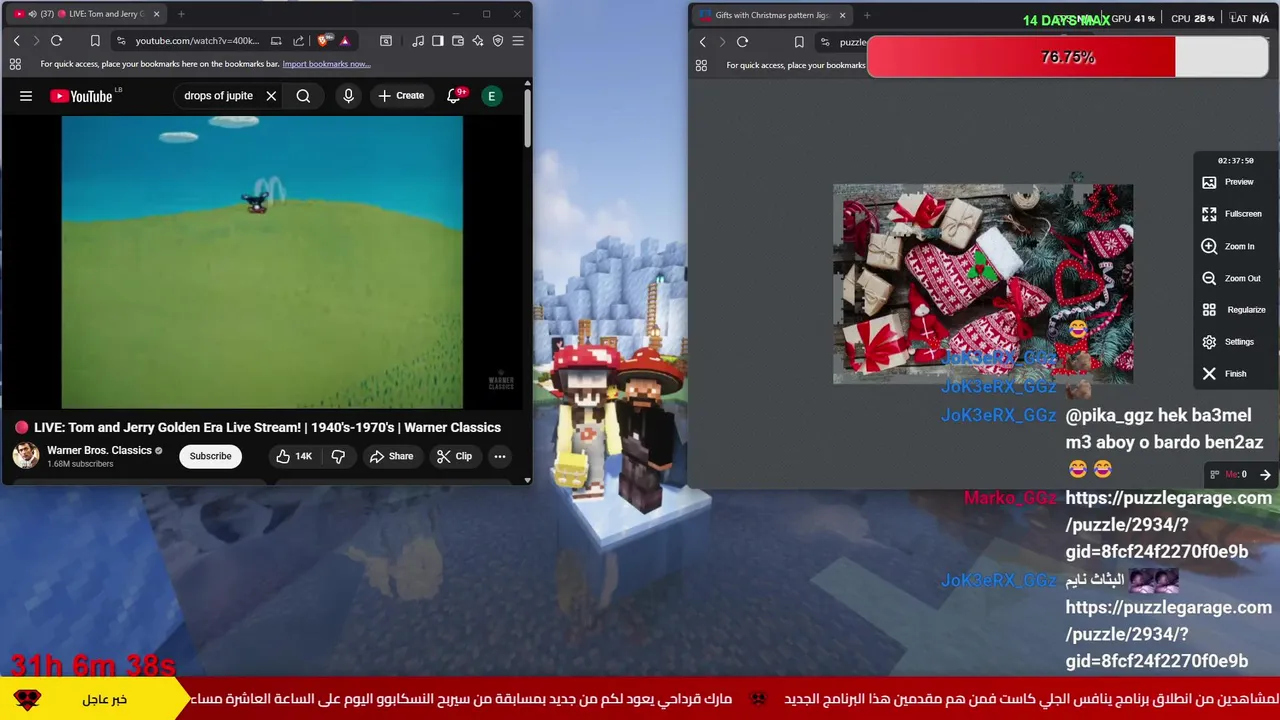Select the Gifts with Christmas pattern tab
This screenshot has height=720, width=1280.
771,15
